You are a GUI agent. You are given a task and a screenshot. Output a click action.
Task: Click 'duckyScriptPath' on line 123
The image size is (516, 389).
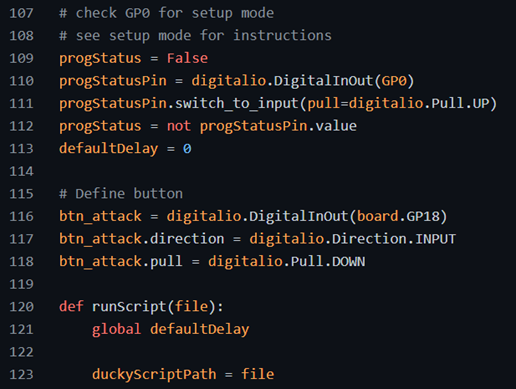tap(154, 375)
